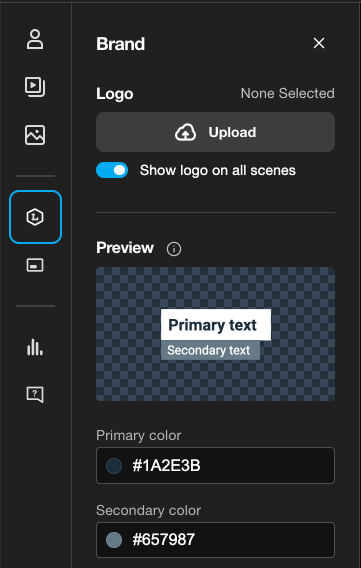Click the None Selected logo status text
The width and height of the screenshot is (361, 568).
[x=287, y=93]
